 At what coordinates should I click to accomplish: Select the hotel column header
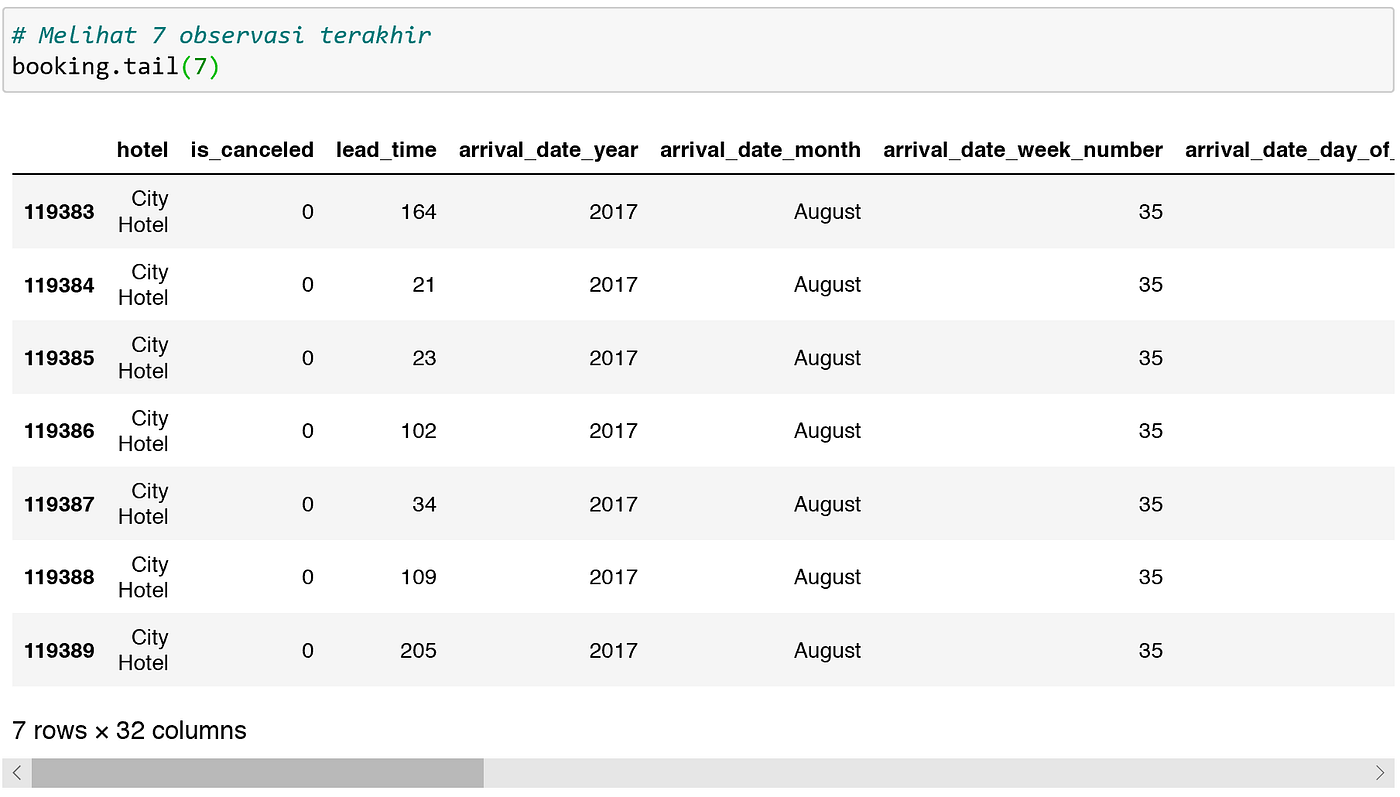click(142, 150)
